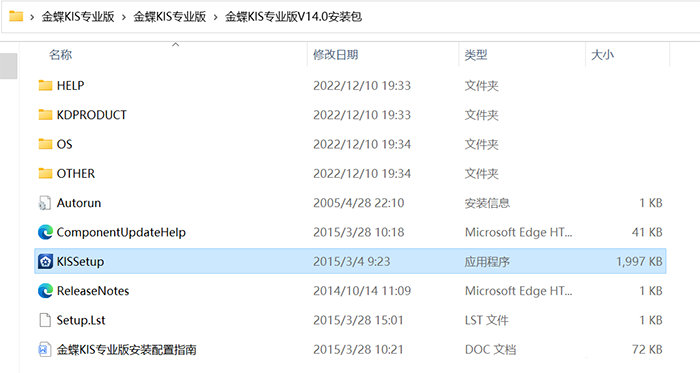Select the Setup.Lst file name
Image resolution: width=700 pixels, height=373 pixels.
click(x=81, y=320)
